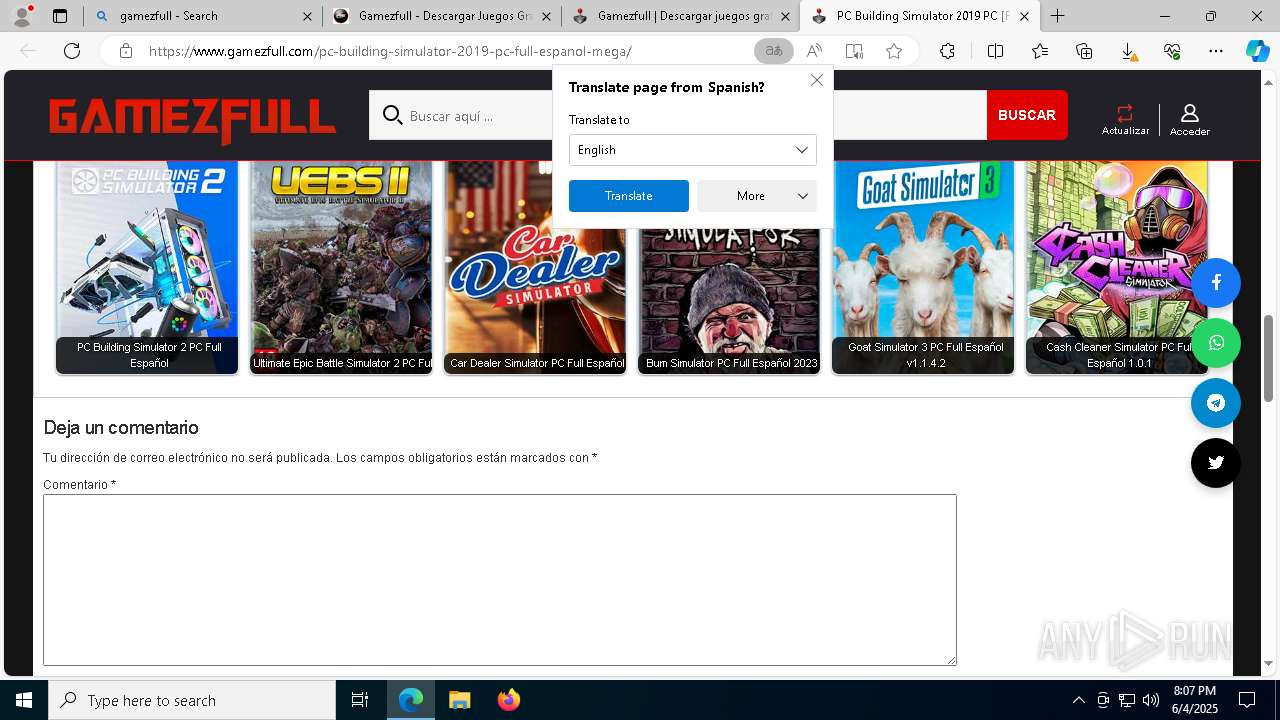Click the browser translate icon in address bar

coord(773,51)
